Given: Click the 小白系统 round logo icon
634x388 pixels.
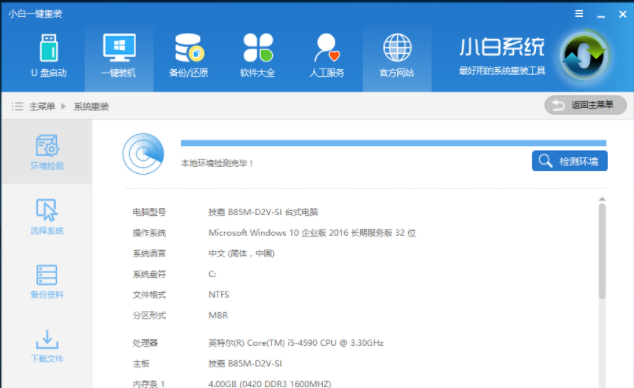Looking at the screenshot, I should tap(584, 55).
